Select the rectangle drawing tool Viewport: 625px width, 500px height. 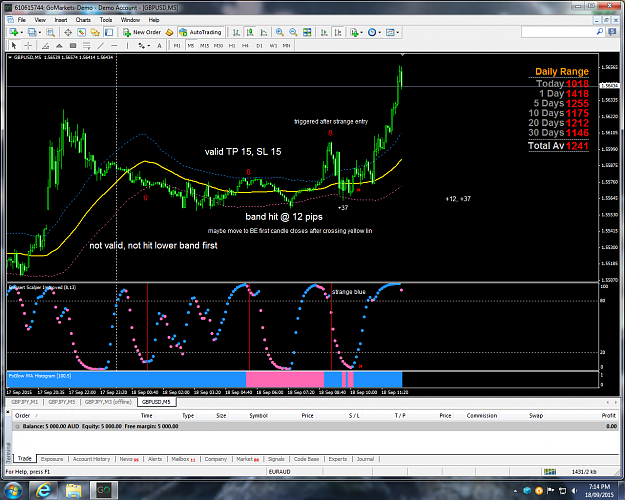[73, 45]
